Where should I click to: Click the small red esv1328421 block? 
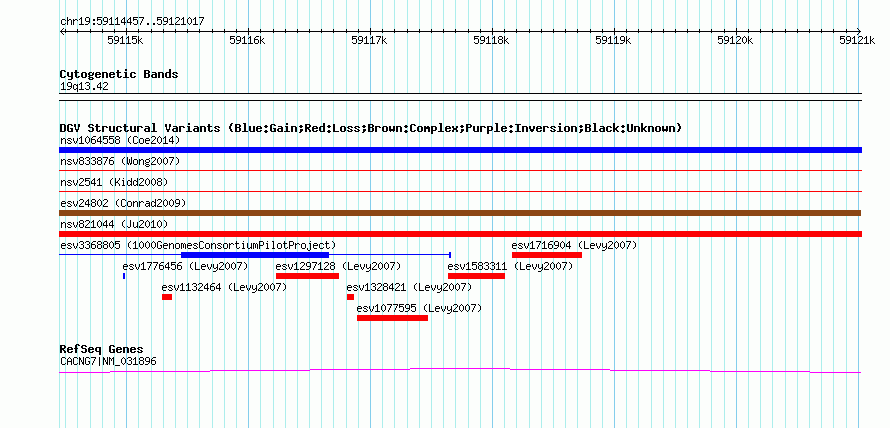pyautogui.click(x=350, y=297)
